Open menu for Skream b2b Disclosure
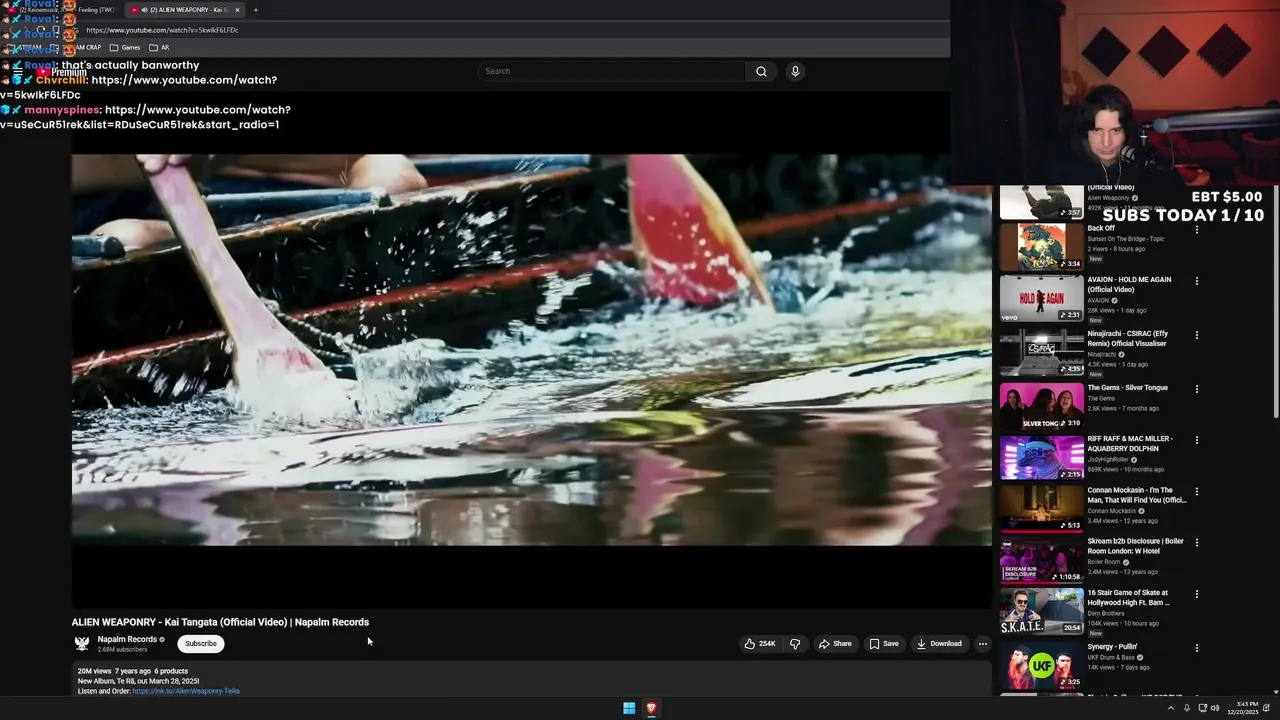Image resolution: width=1280 pixels, height=720 pixels. (x=1196, y=543)
